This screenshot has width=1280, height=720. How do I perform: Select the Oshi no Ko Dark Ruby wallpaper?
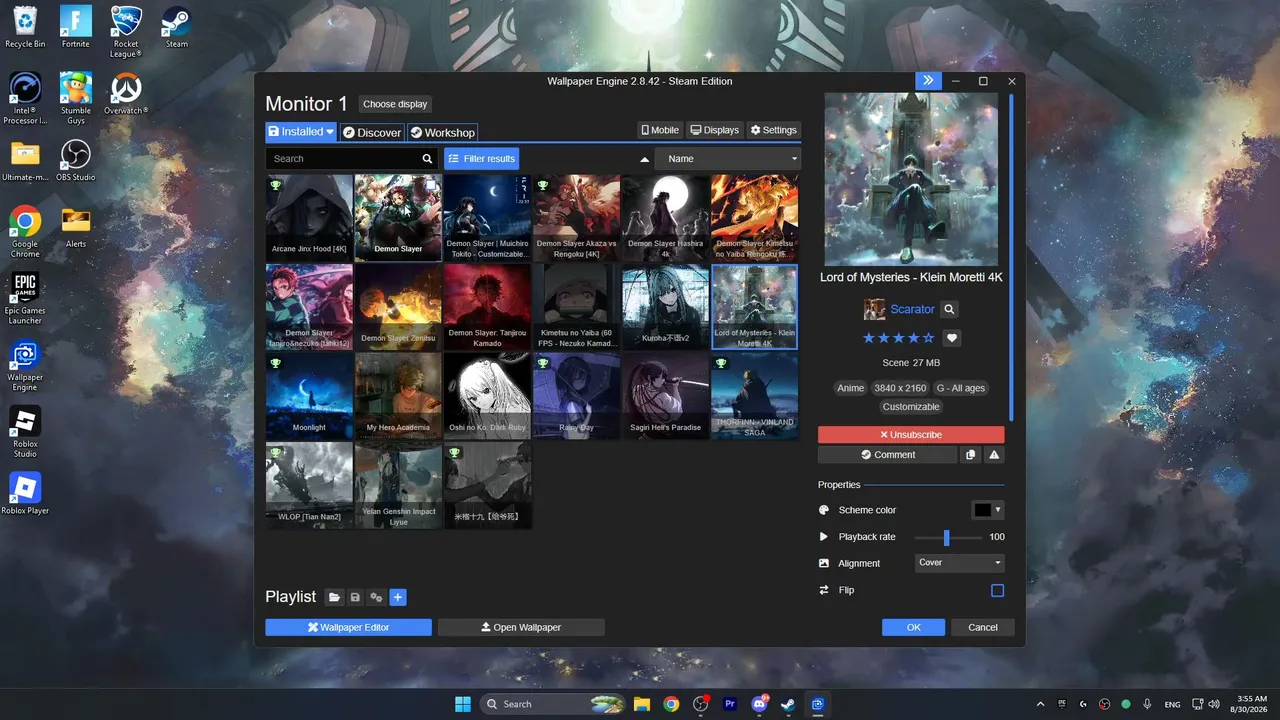487,396
